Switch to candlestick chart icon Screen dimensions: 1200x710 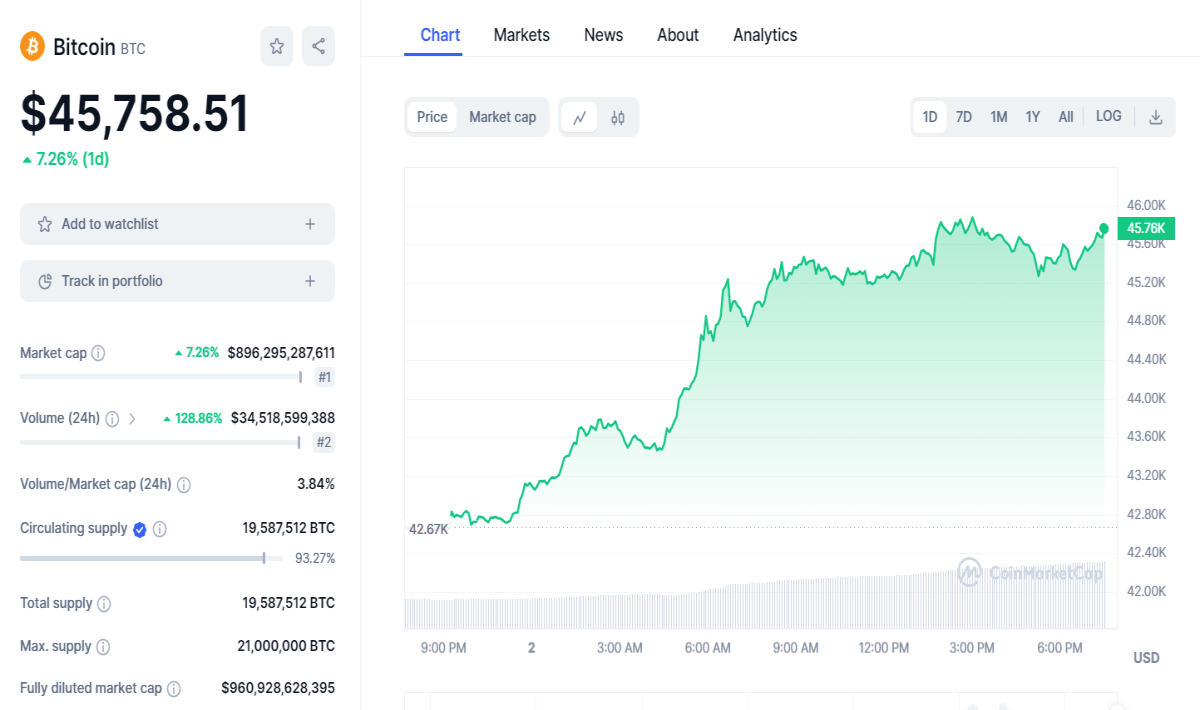click(618, 117)
